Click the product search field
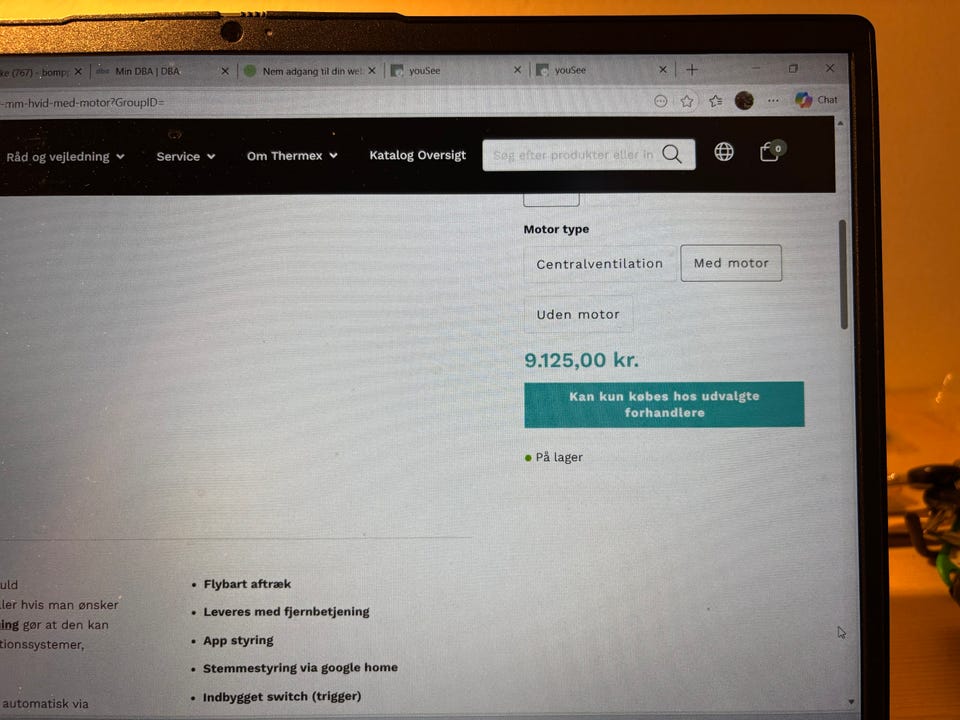The height and width of the screenshot is (720, 960). pyautogui.click(x=573, y=155)
